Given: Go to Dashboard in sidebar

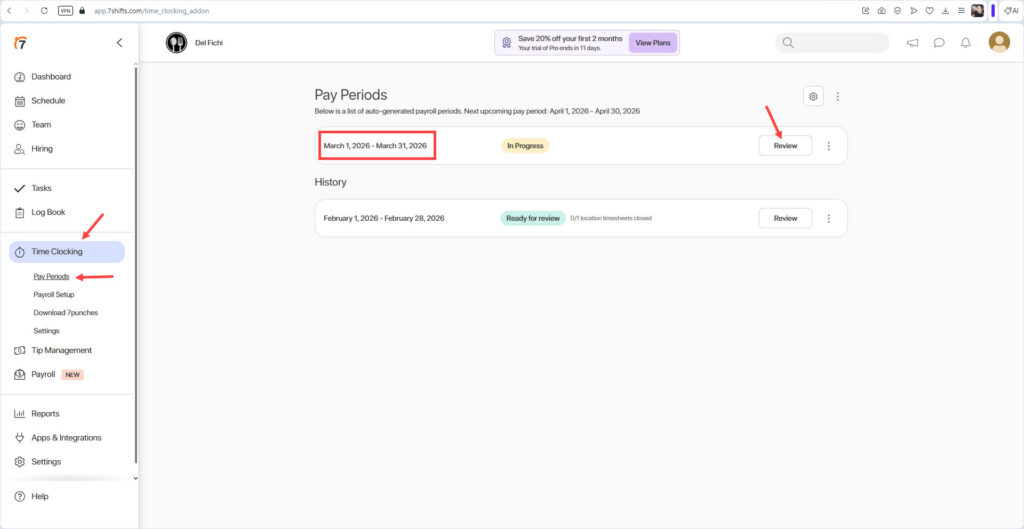Looking at the screenshot, I should pyautogui.click(x=51, y=77).
